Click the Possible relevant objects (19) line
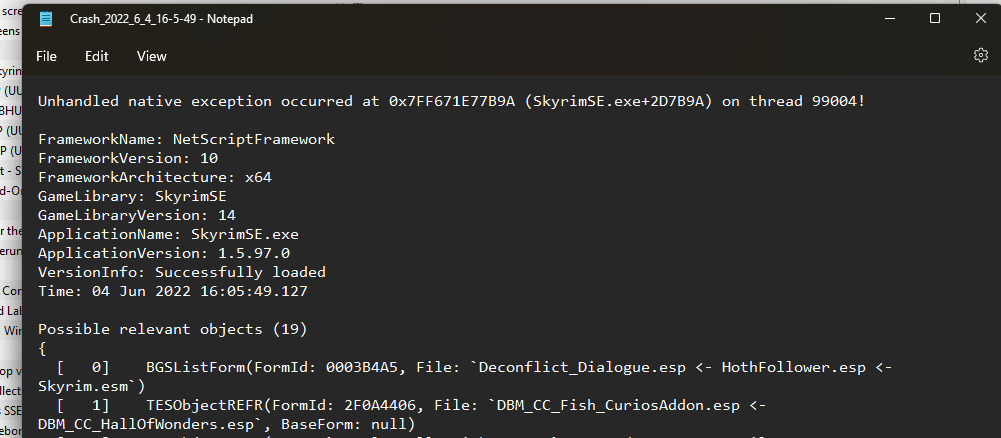 coord(172,329)
